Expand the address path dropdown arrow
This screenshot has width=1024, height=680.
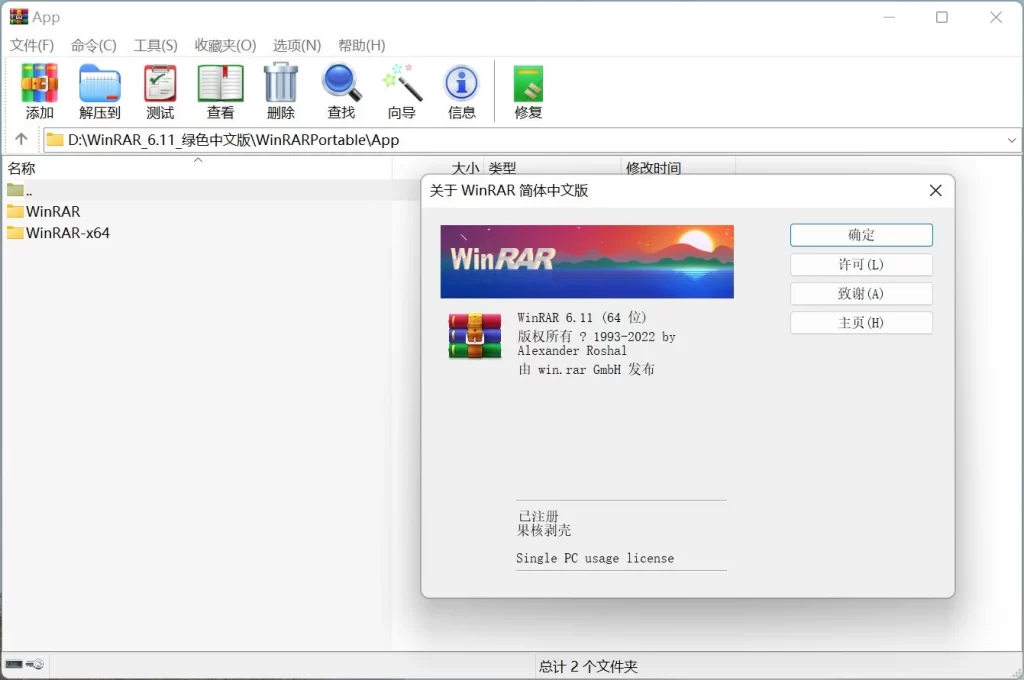tap(1012, 140)
